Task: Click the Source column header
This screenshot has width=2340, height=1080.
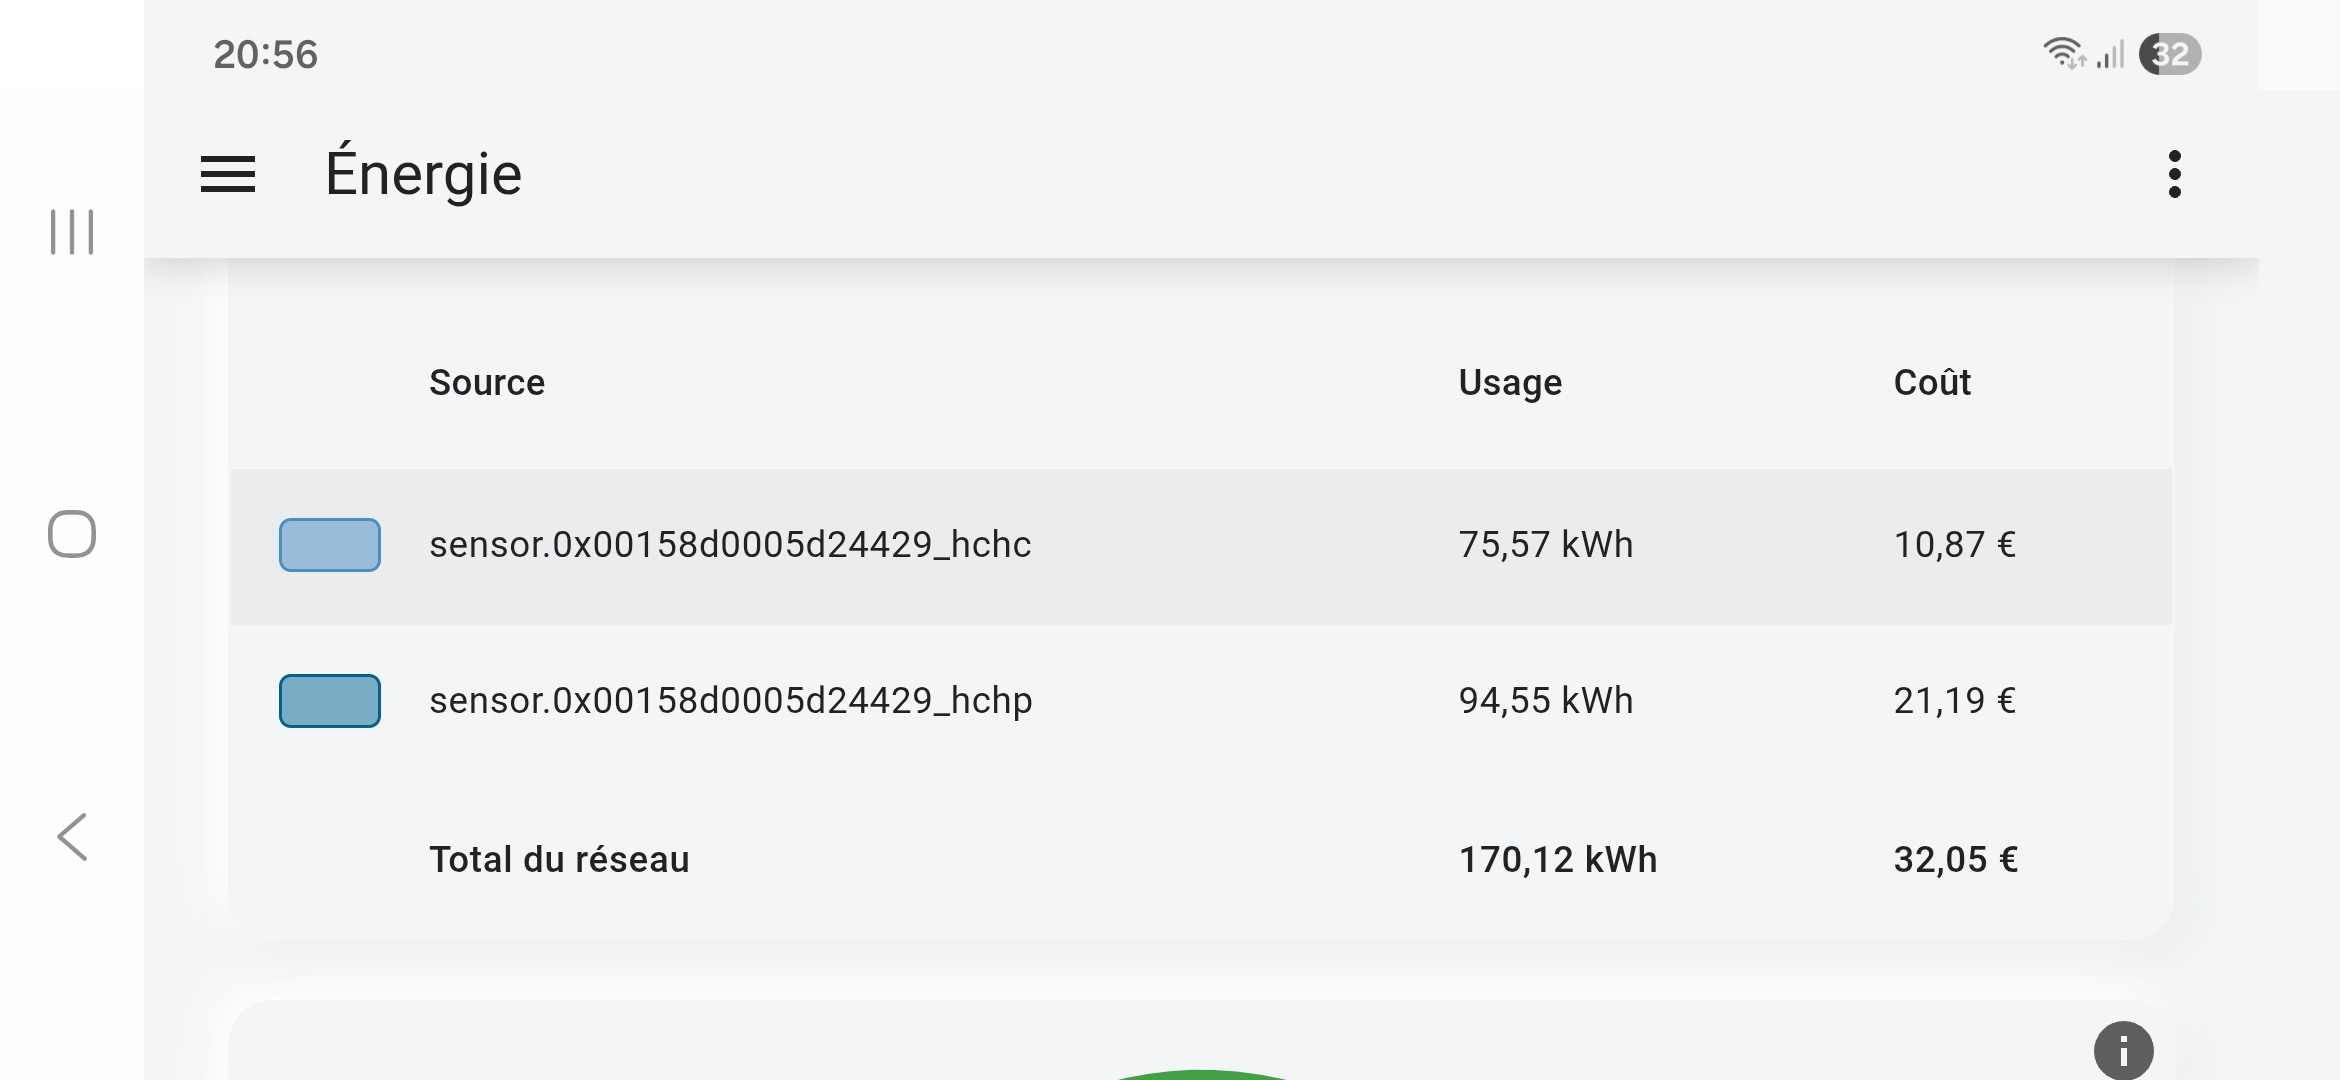Action: pos(487,383)
